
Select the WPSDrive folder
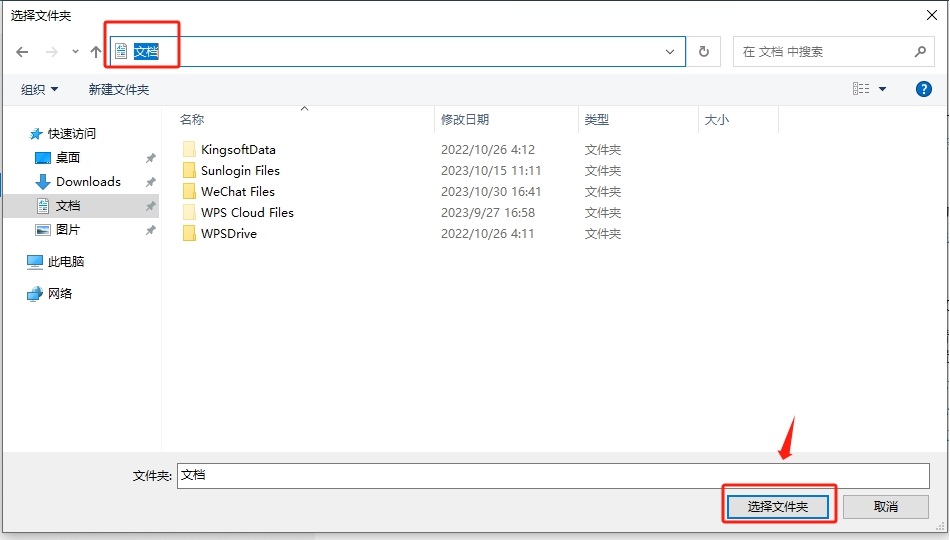[229, 233]
